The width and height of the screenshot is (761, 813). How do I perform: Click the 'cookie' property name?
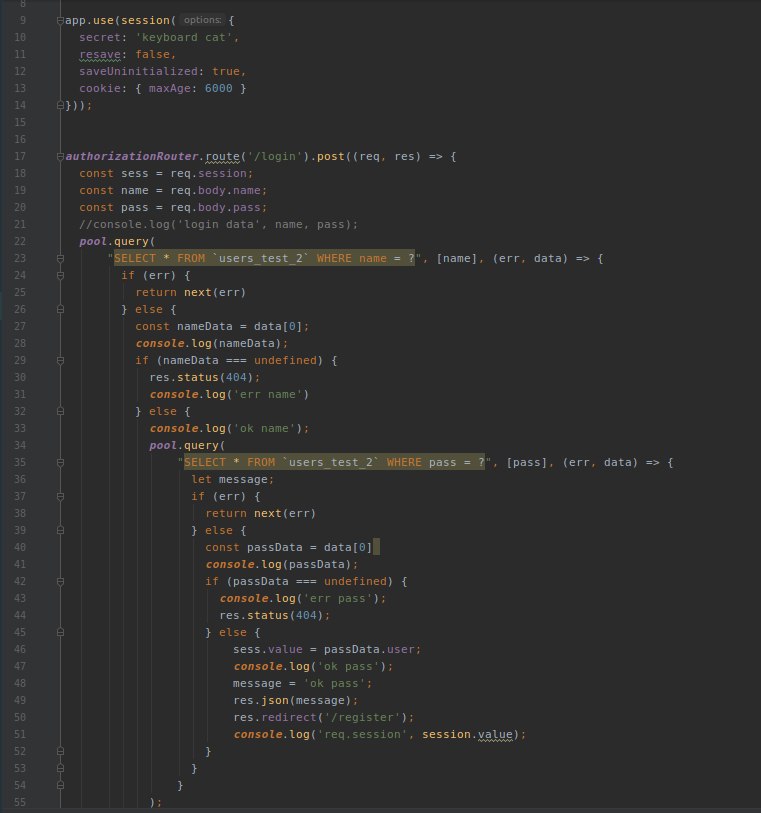click(x=100, y=89)
